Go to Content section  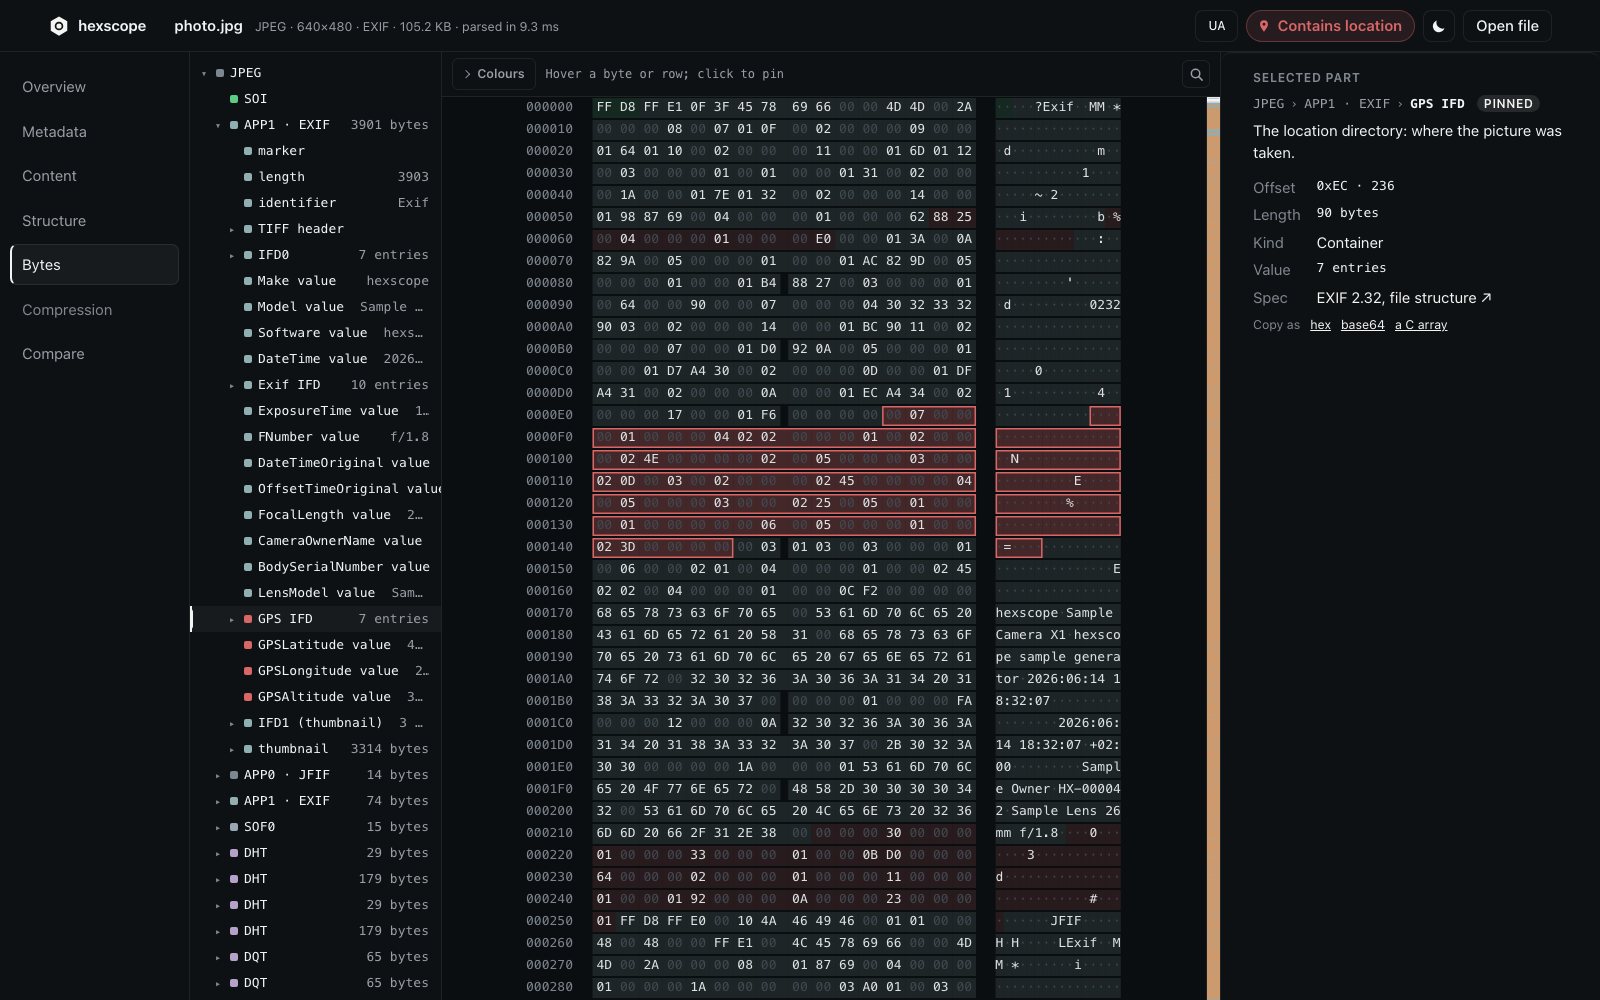(94, 176)
